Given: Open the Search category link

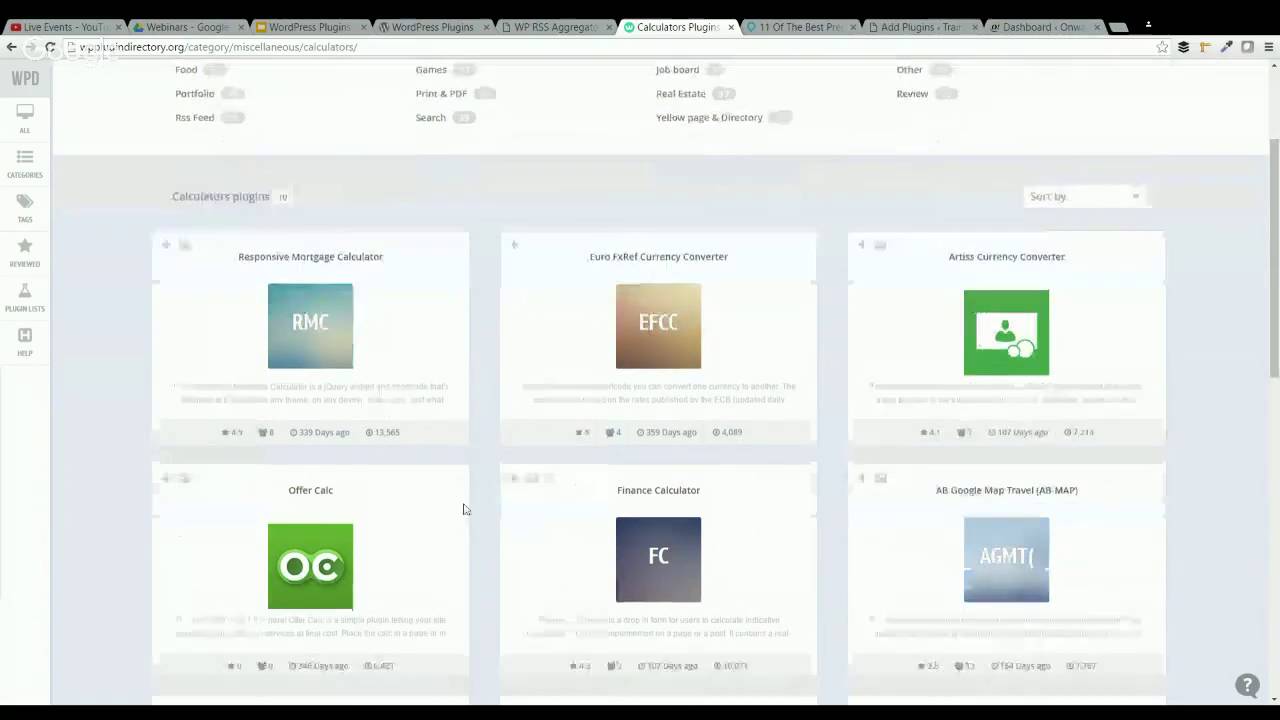Looking at the screenshot, I should tap(431, 118).
